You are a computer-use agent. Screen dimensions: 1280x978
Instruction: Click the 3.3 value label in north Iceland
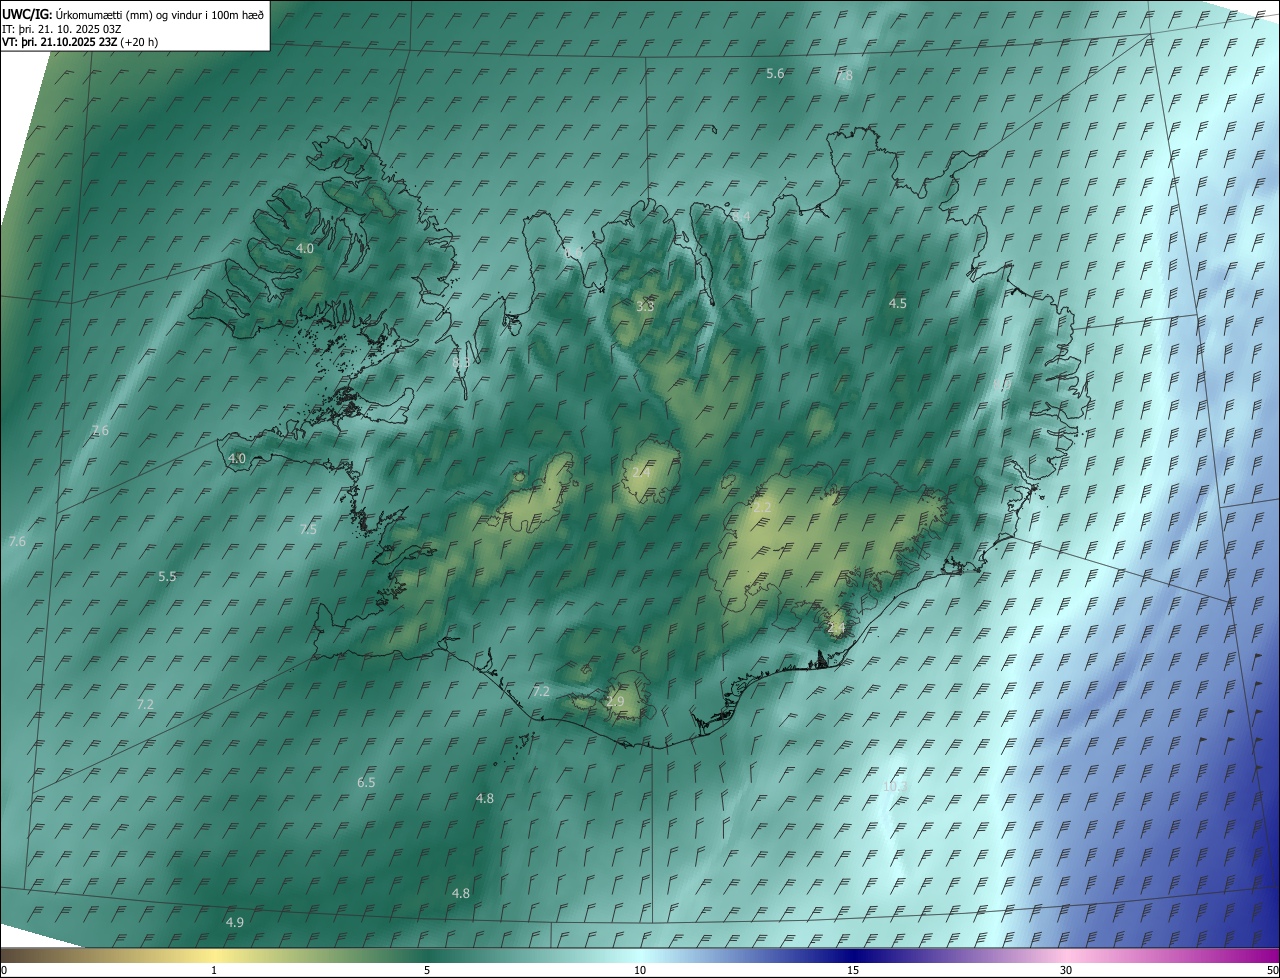click(645, 306)
